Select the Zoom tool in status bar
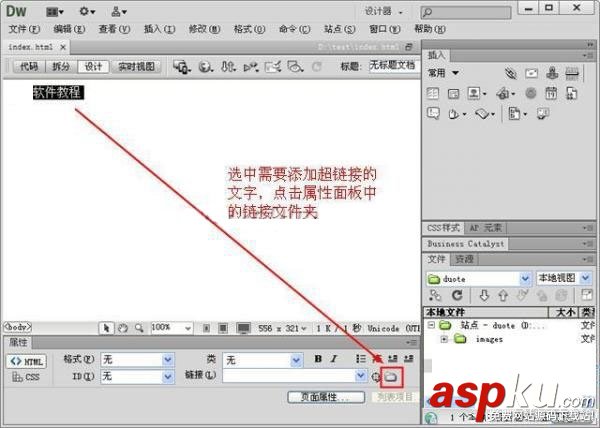Viewport: 600px width, 428px height. click(x=139, y=328)
